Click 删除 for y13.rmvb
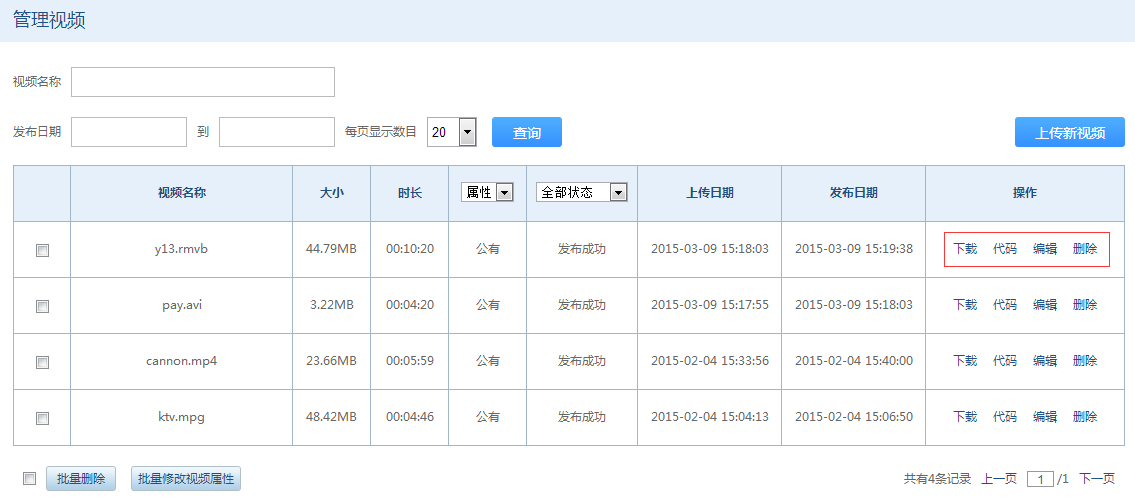1135x497 pixels. pos(1085,249)
